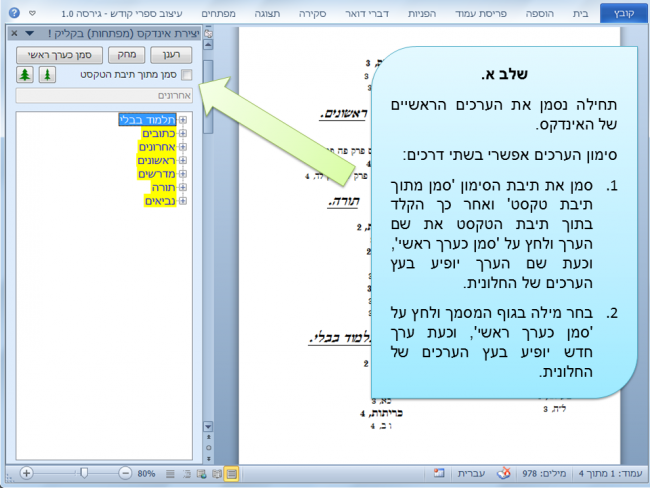Image resolution: width=650 pixels, height=488 pixels.
Task: Expand the תלמוד בבלי tree node
Action: click(183, 120)
